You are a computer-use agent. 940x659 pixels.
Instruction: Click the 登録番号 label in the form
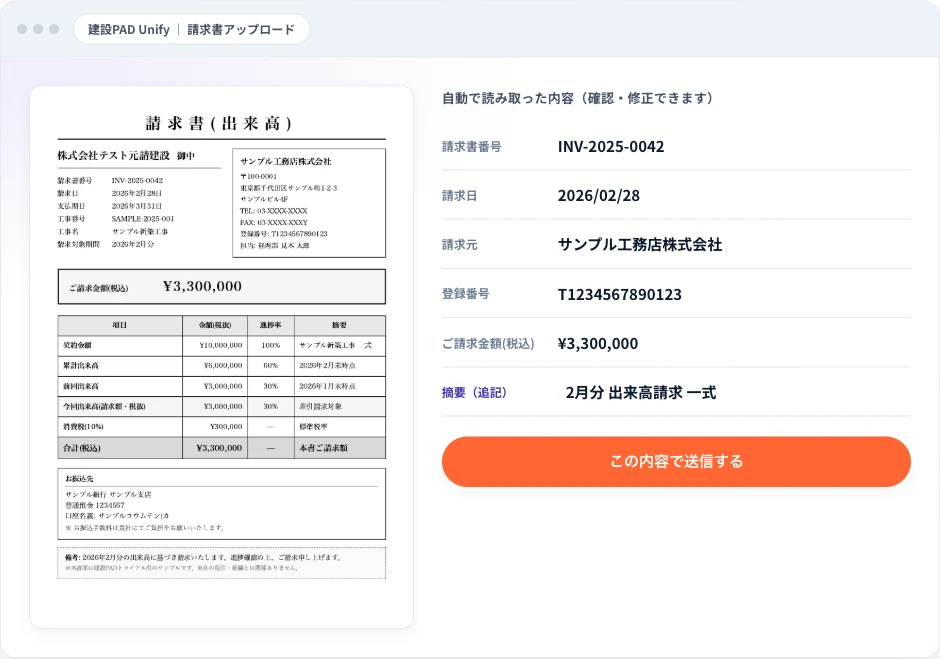click(465, 294)
